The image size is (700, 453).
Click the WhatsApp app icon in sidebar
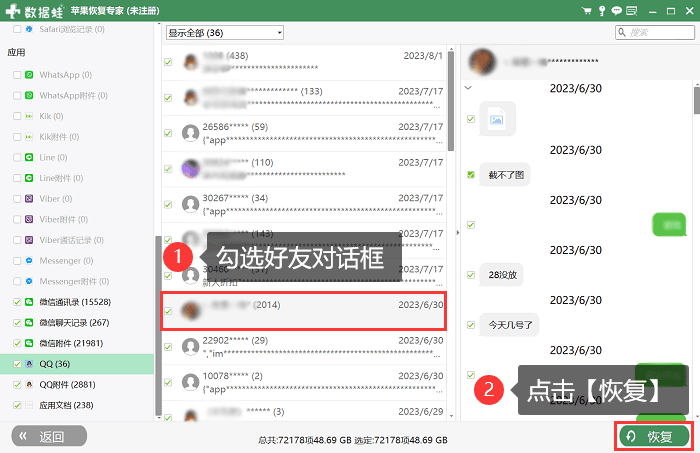point(29,75)
